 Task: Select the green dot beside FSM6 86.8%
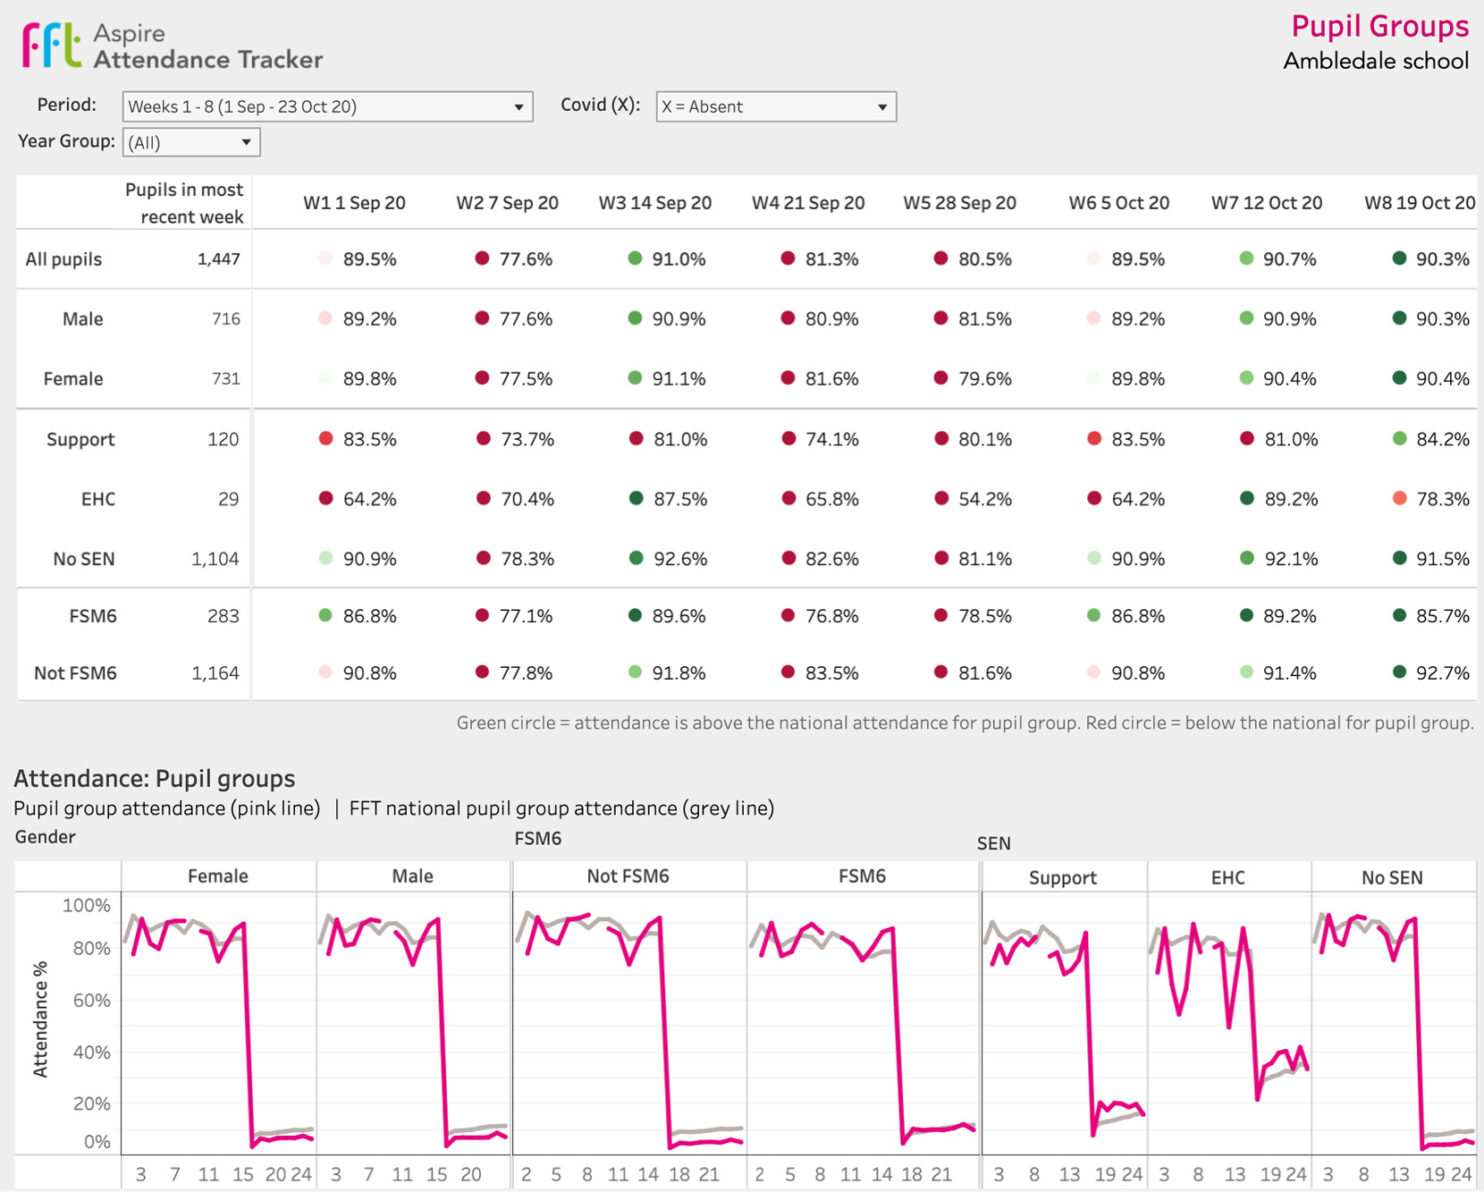327,617
